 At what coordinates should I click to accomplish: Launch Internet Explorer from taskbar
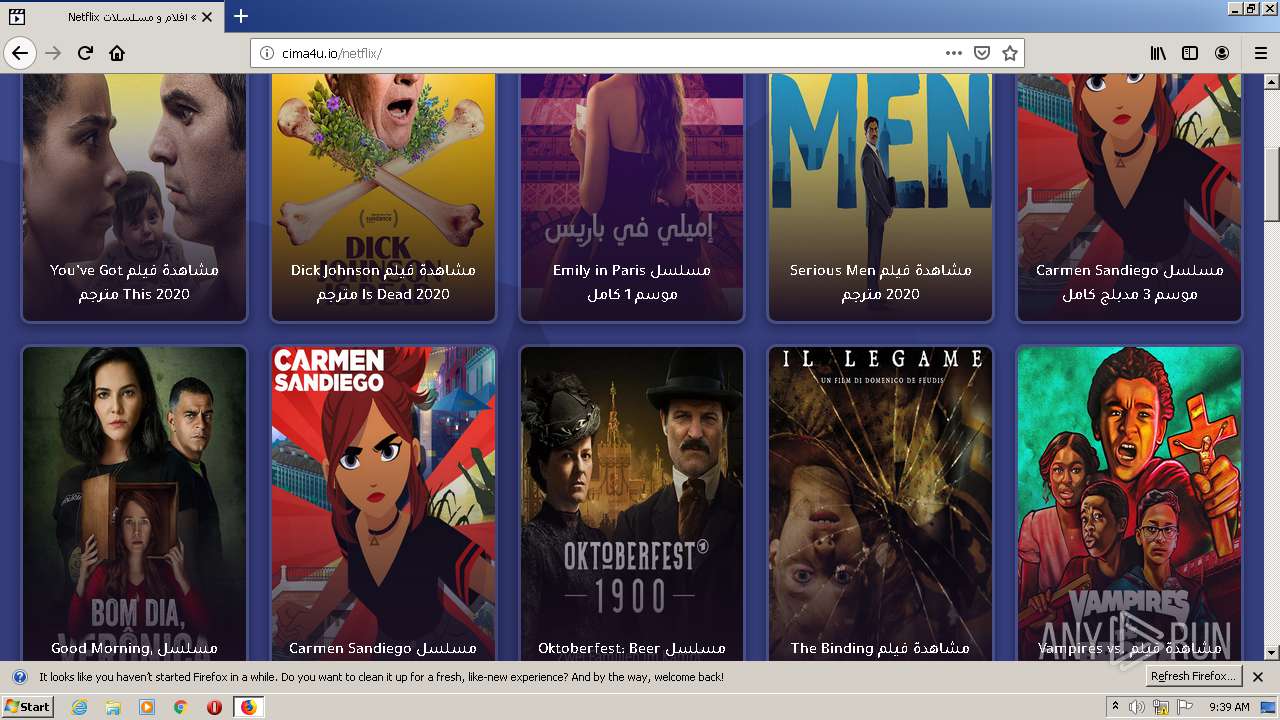click(x=80, y=707)
